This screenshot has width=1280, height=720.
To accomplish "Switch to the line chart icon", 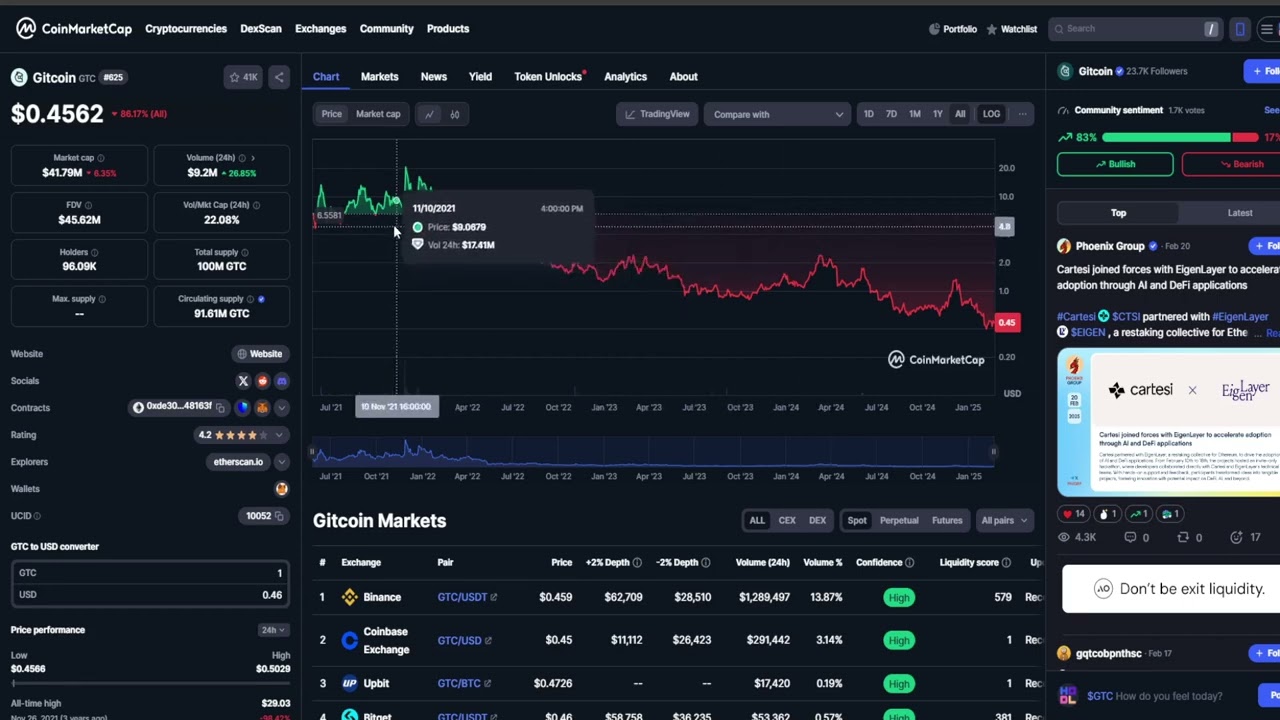I will [x=429, y=114].
